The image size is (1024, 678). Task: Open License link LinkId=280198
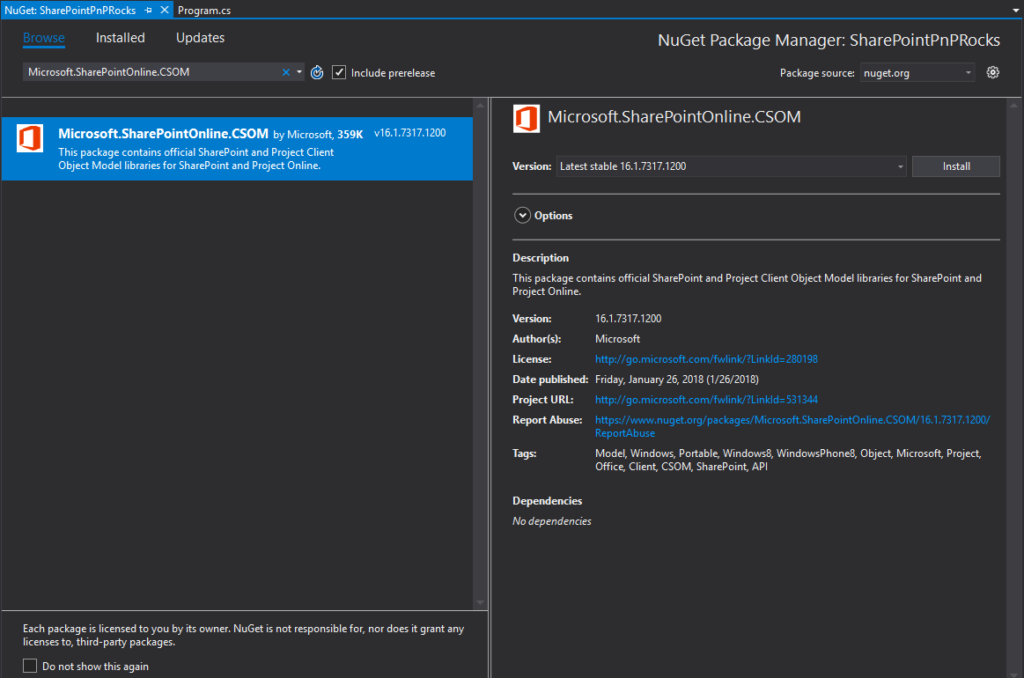(706, 359)
